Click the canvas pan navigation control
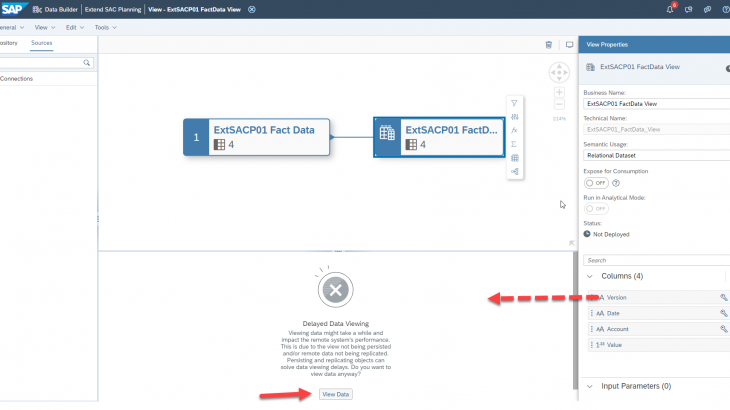Image resolution: width=730 pixels, height=410 pixels. click(559, 73)
